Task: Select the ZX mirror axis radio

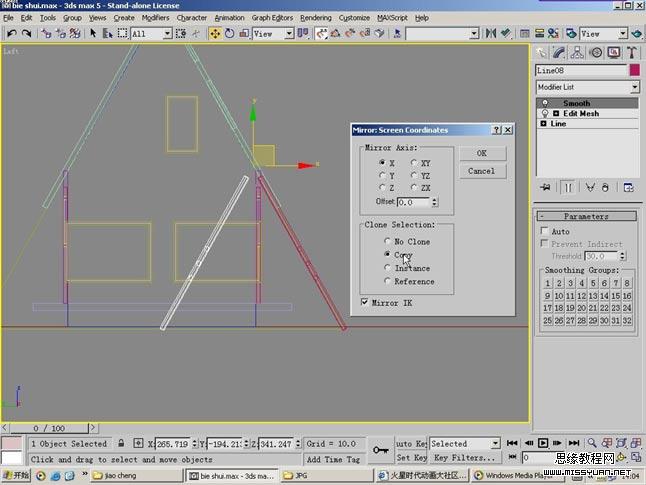Action: point(414,187)
